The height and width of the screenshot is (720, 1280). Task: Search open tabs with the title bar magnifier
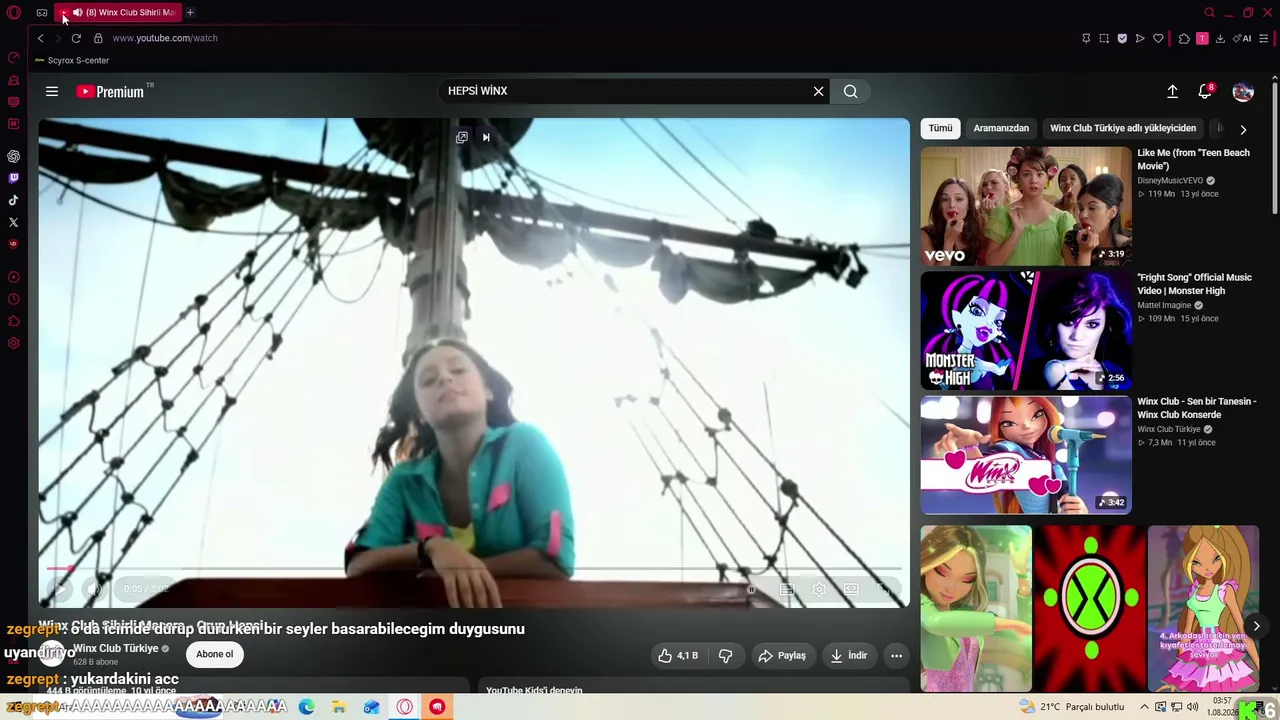click(1209, 13)
